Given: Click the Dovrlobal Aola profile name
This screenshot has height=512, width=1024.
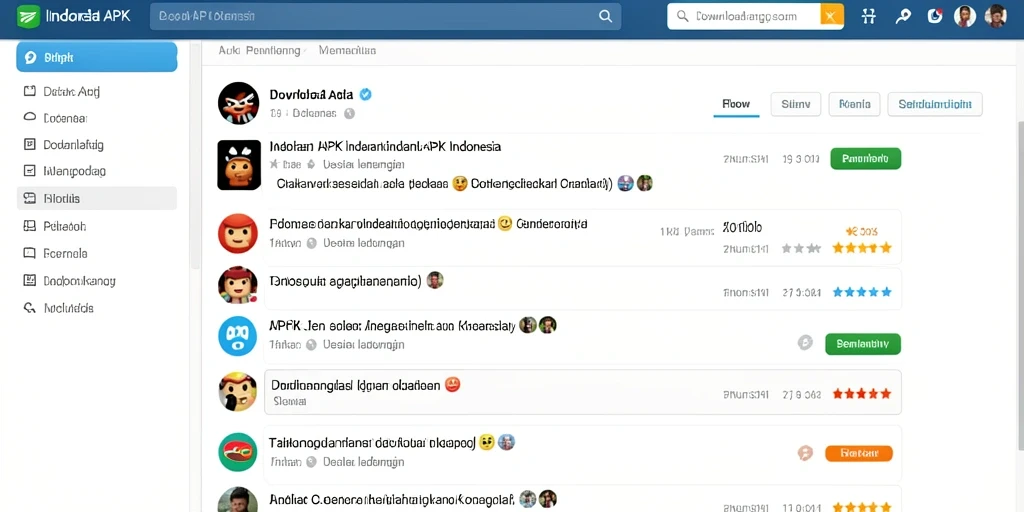Looking at the screenshot, I should (x=312, y=95).
